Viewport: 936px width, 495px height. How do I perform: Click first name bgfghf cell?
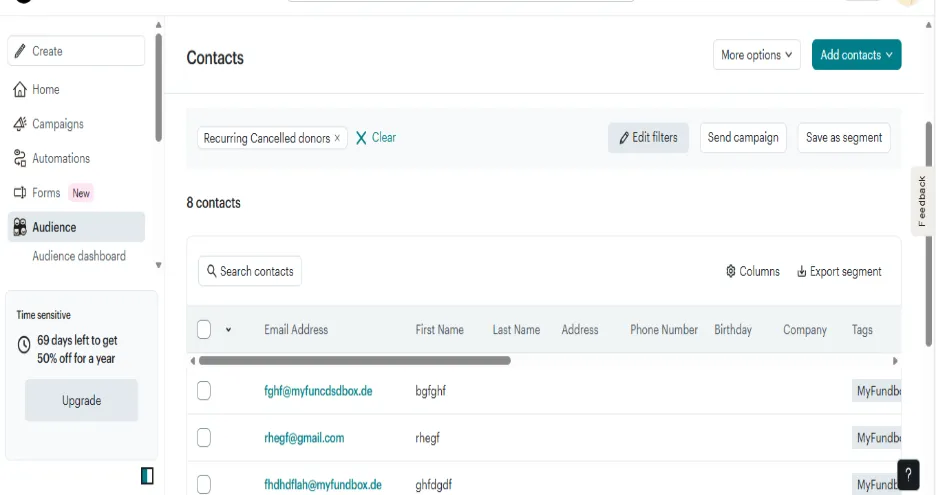coord(430,391)
